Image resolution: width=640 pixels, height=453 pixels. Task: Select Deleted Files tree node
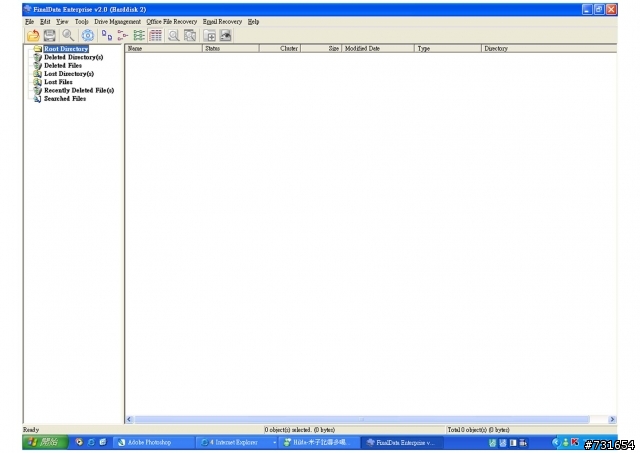63,65
